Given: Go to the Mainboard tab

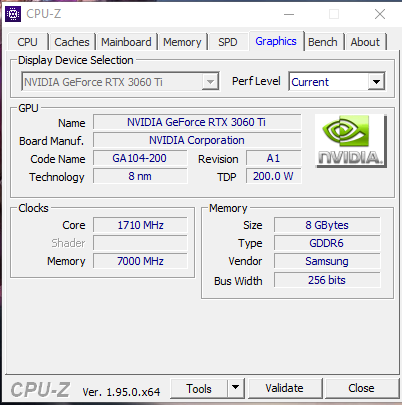Looking at the screenshot, I should [126, 42].
